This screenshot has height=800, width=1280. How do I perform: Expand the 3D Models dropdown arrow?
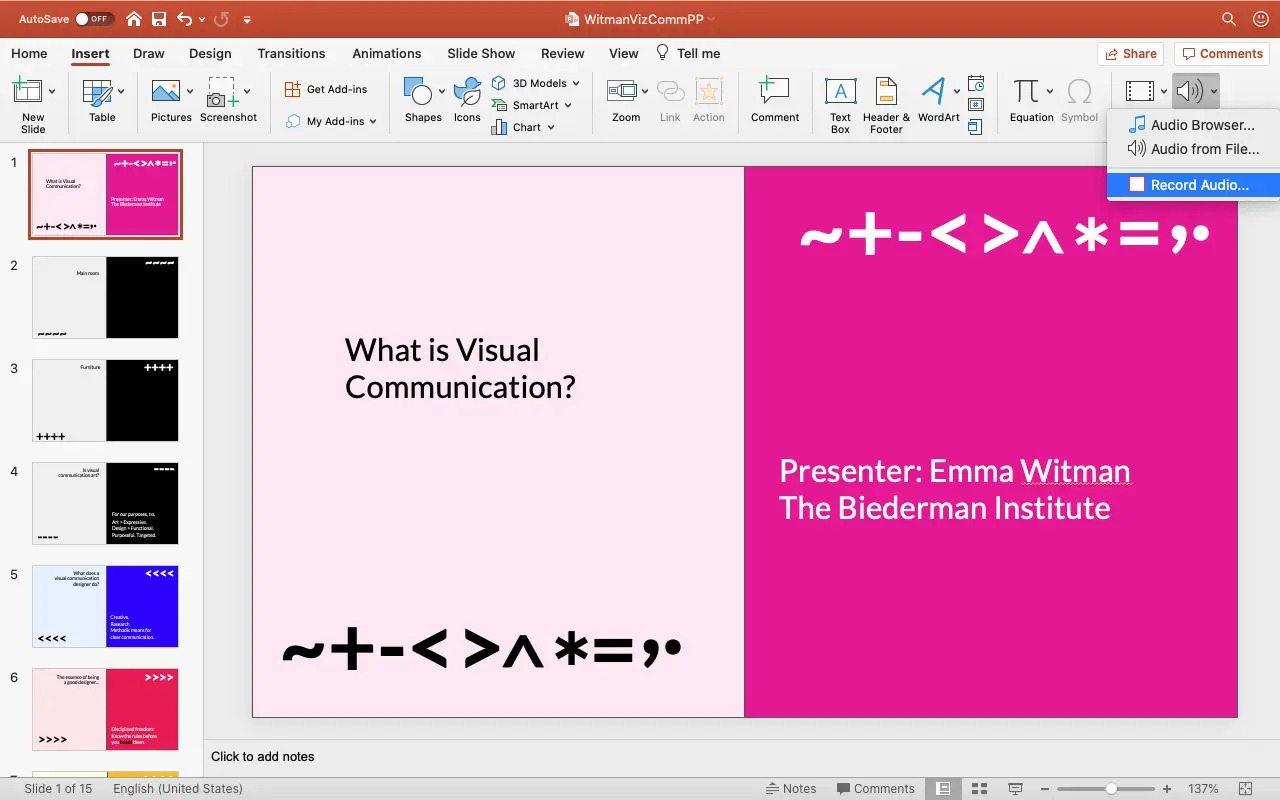click(x=576, y=83)
